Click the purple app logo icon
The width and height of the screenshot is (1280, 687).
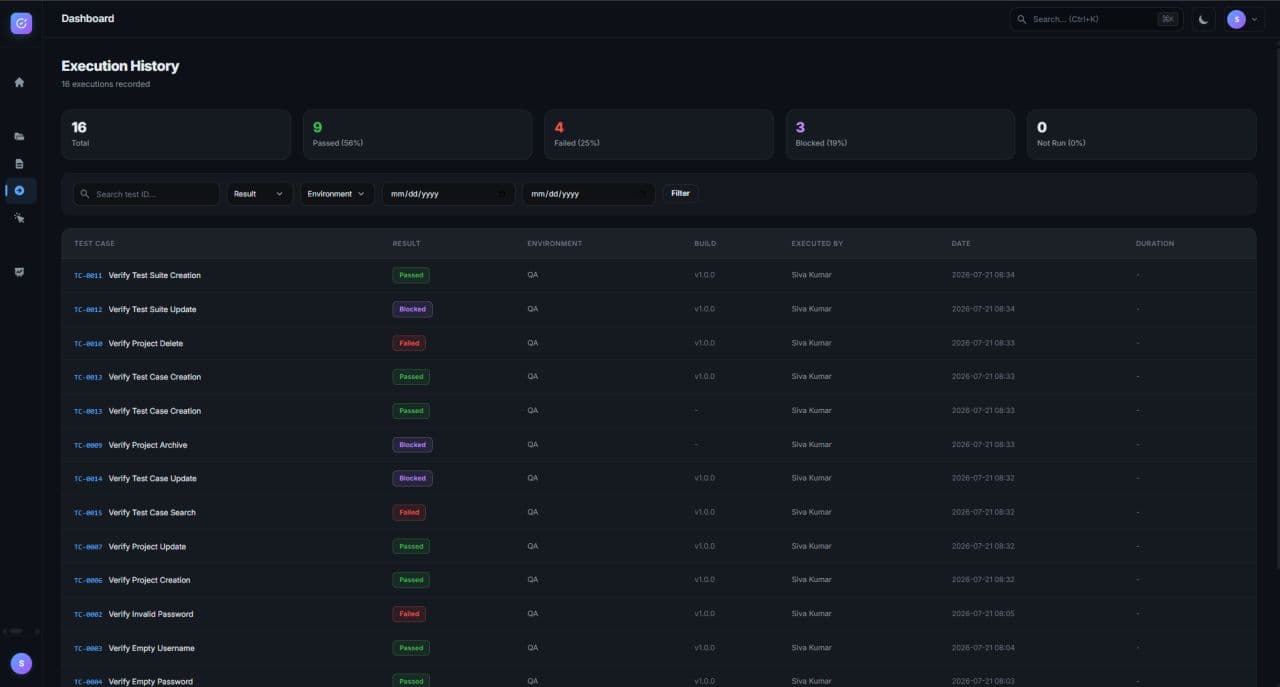(21, 23)
